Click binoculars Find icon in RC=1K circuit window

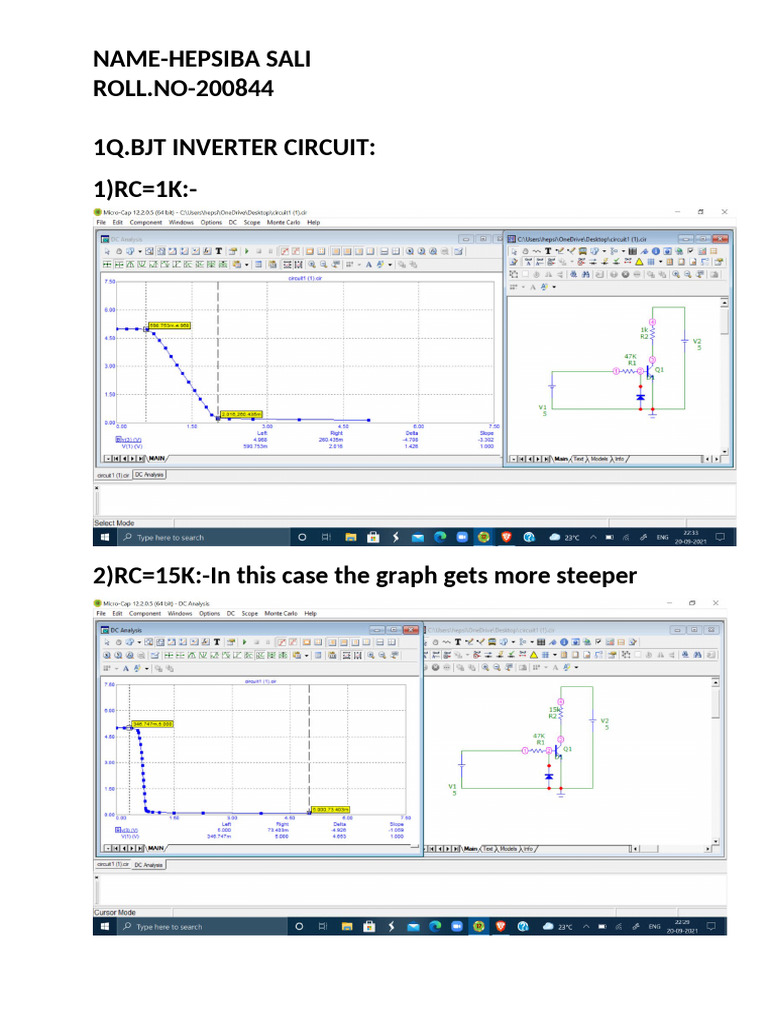[x=586, y=274]
